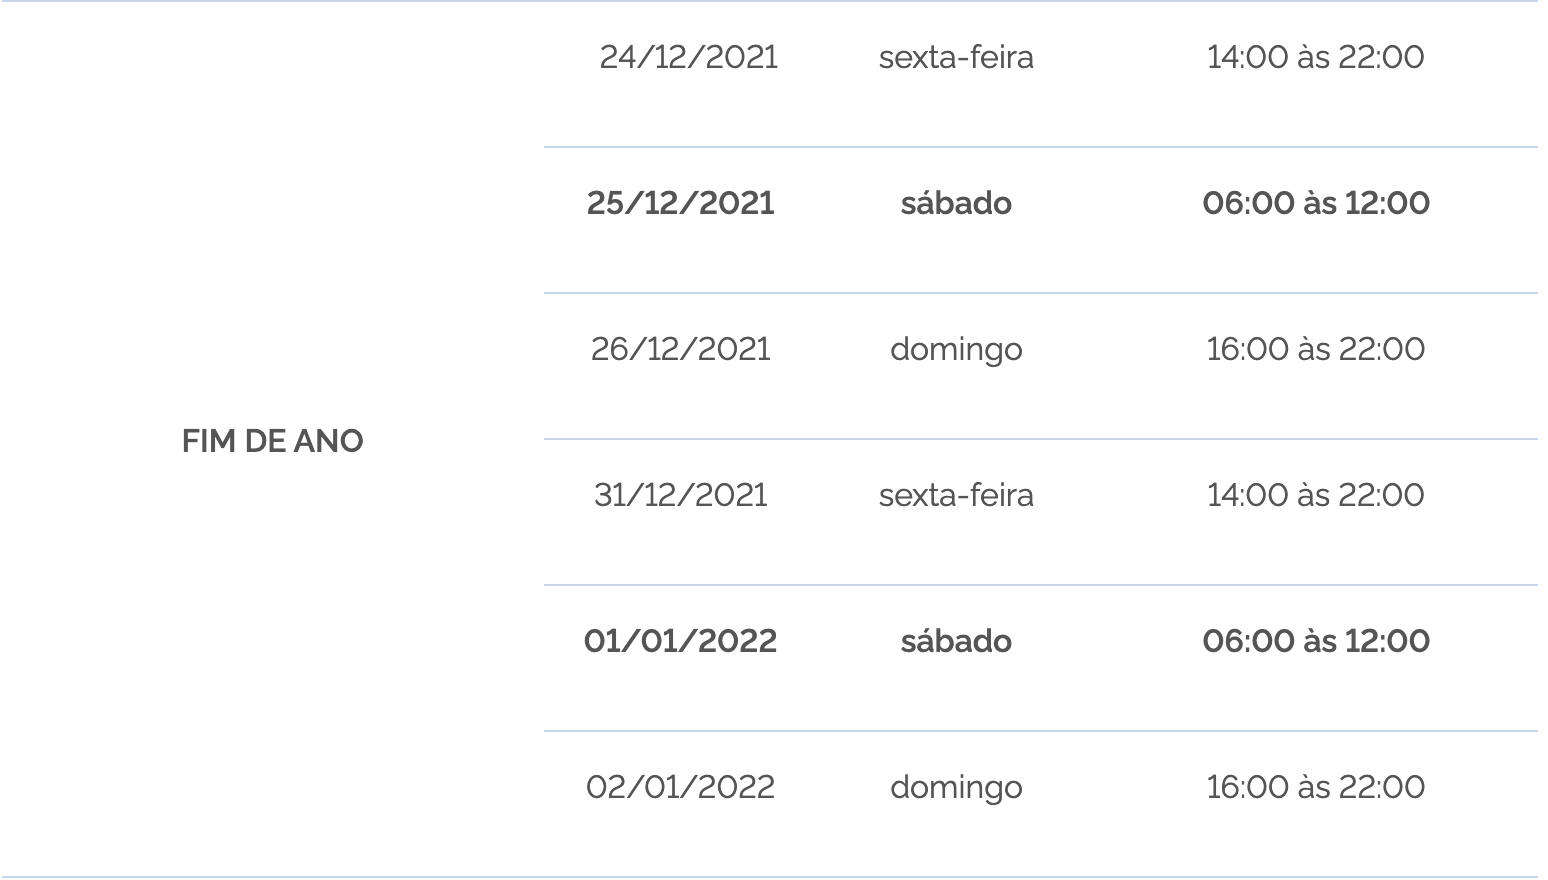The width and height of the screenshot is (1548, 880).
Task: Click the date 02/01/2022
Action: (x=680, y=787)
